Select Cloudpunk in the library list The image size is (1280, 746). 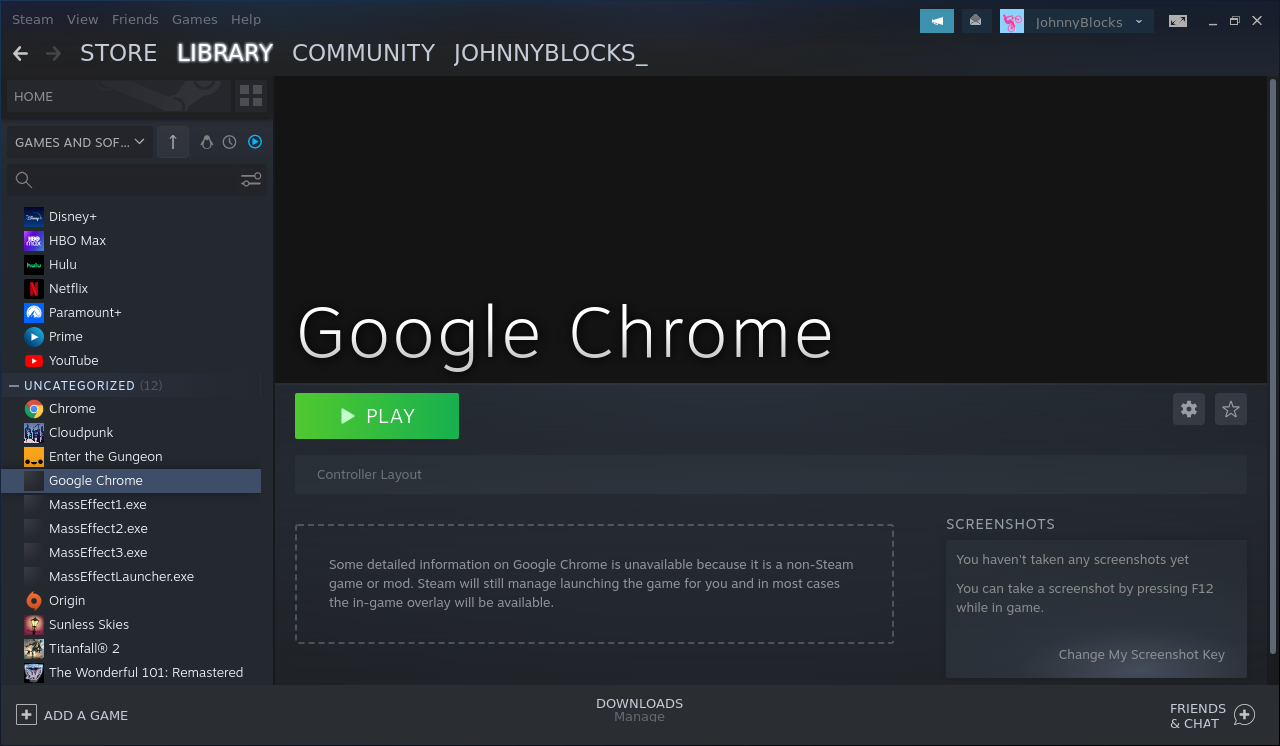(x=131, y=432)
